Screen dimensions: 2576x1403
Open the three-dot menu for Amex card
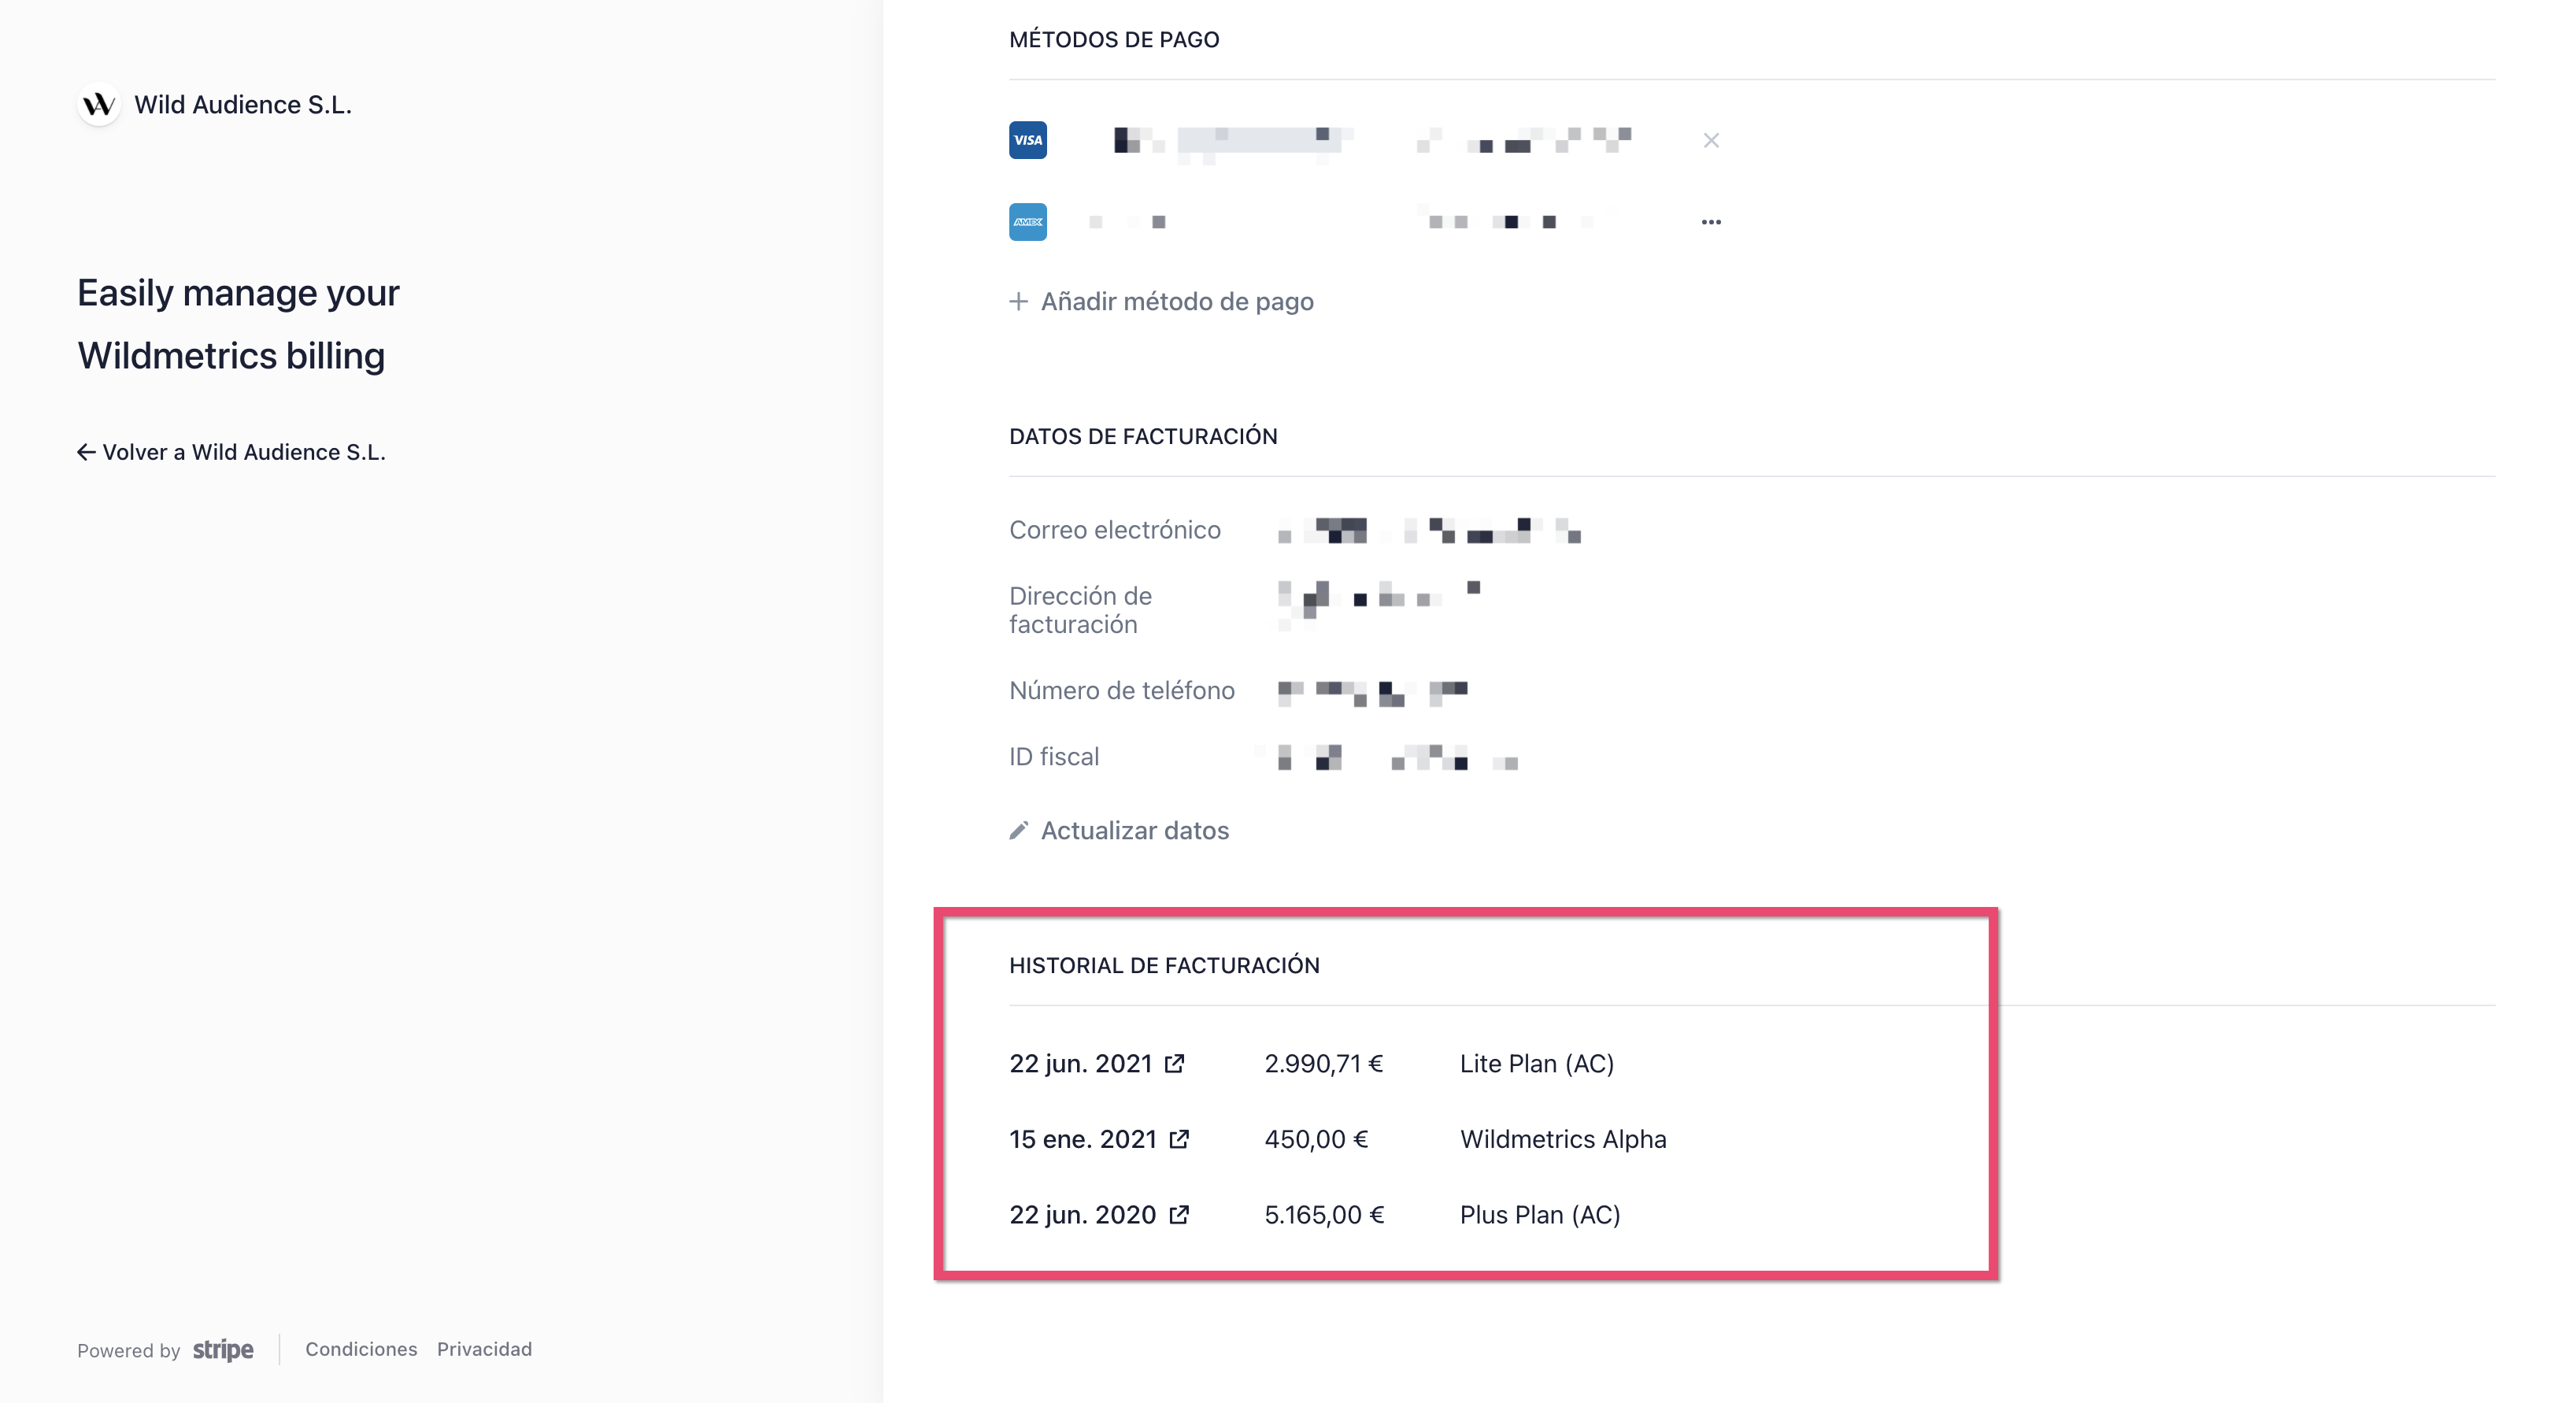click(1711, 222)
